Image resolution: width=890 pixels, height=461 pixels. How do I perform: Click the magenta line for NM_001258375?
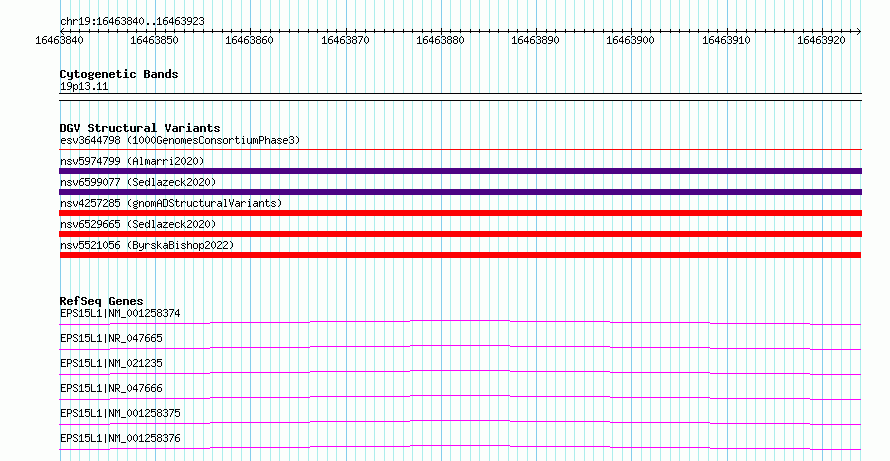(x=460, y=422)
